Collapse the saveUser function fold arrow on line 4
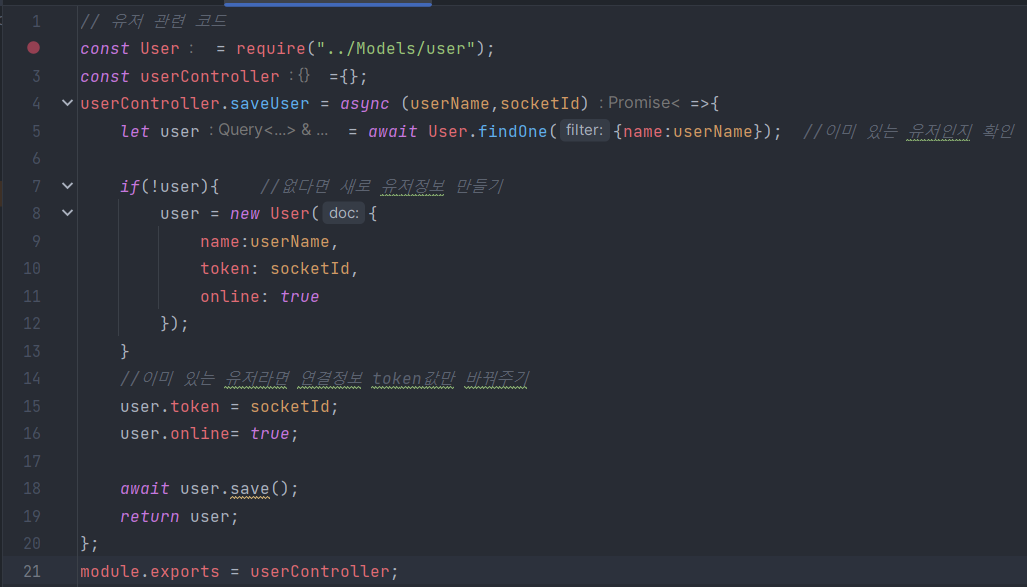Image resolution: width=1027 pixels, height=587 pixels. click(x=67, y=103)
